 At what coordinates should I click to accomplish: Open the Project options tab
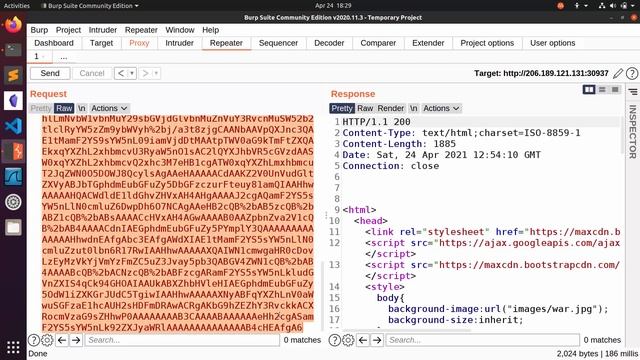pyautogui.click(x=487, y=43)
